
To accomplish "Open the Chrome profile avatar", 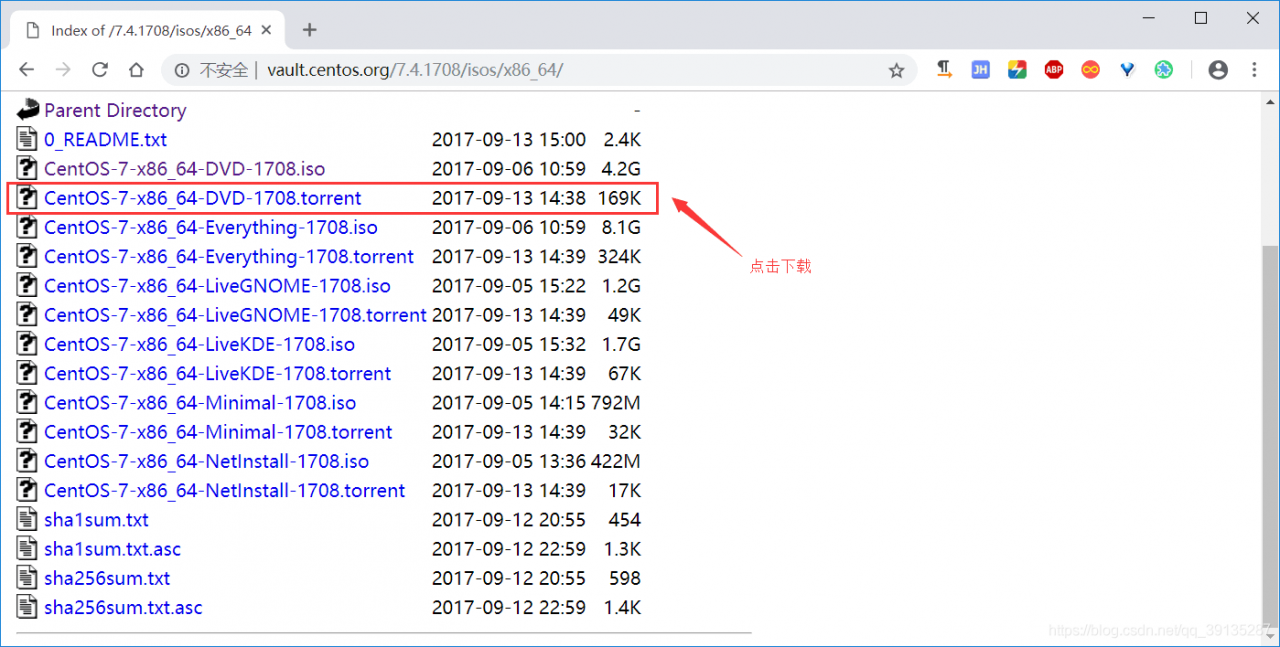I will tap(1218, 70).
